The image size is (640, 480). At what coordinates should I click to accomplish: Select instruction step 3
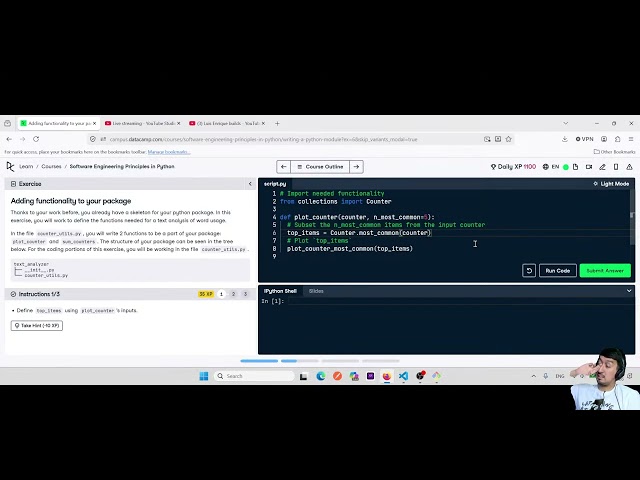(x=245, y=294)
